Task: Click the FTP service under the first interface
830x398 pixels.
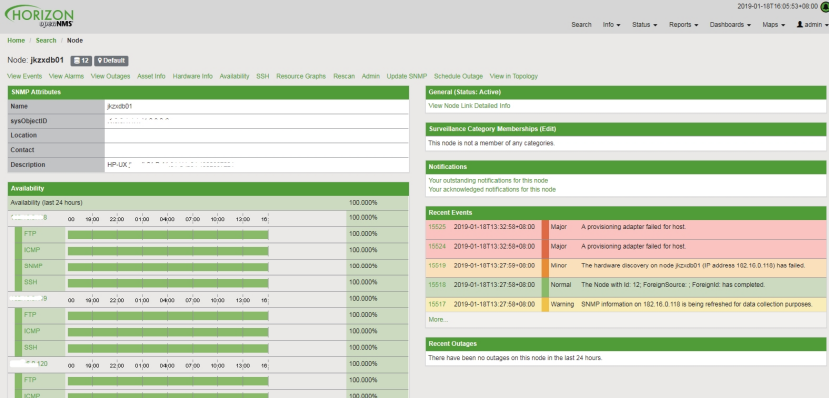Action: pyautogui.click(x=30, y=234)
